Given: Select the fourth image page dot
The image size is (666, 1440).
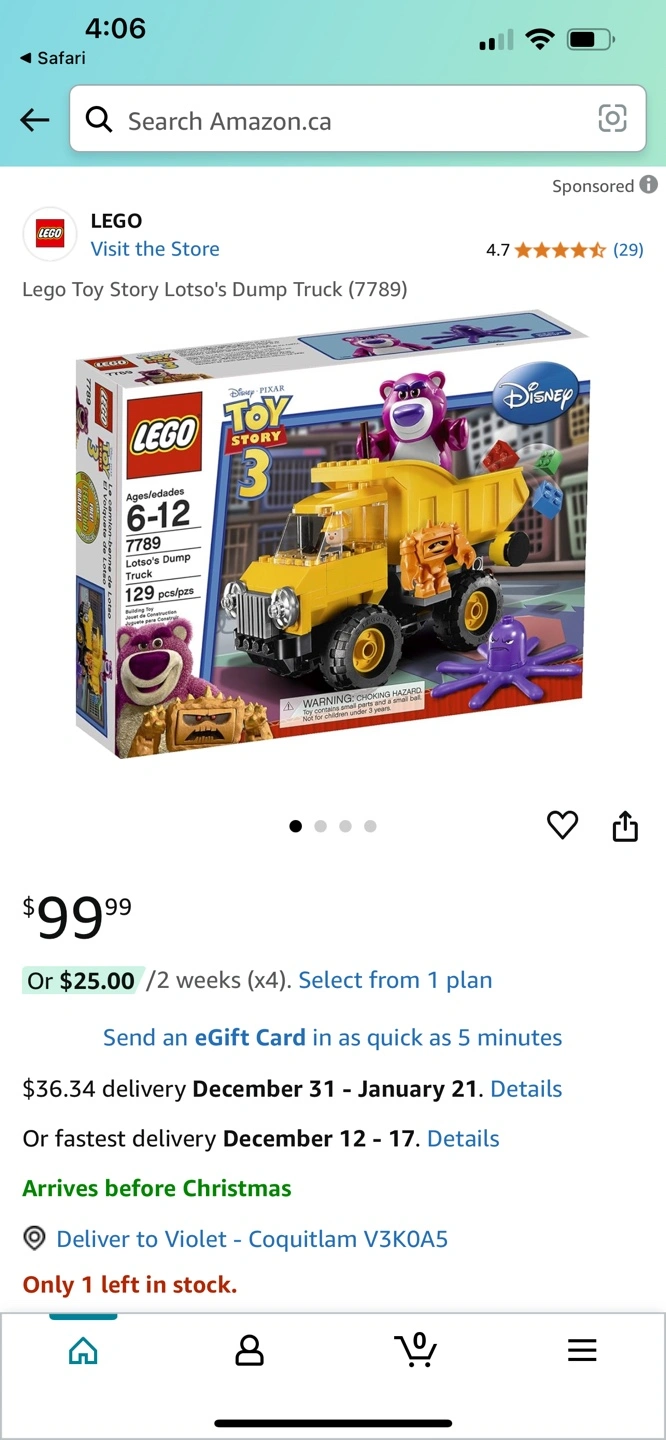Looking at the screenshot, I should (x=370, y=826).
